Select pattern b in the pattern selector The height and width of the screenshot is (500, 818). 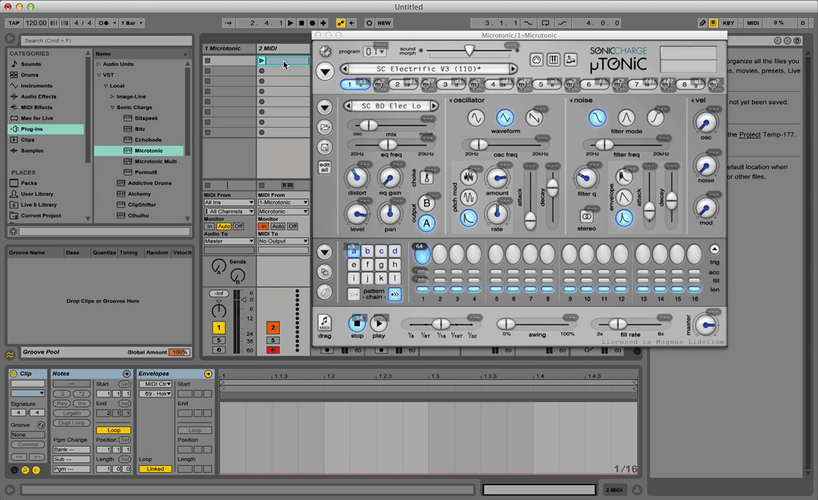pos(367,251)
